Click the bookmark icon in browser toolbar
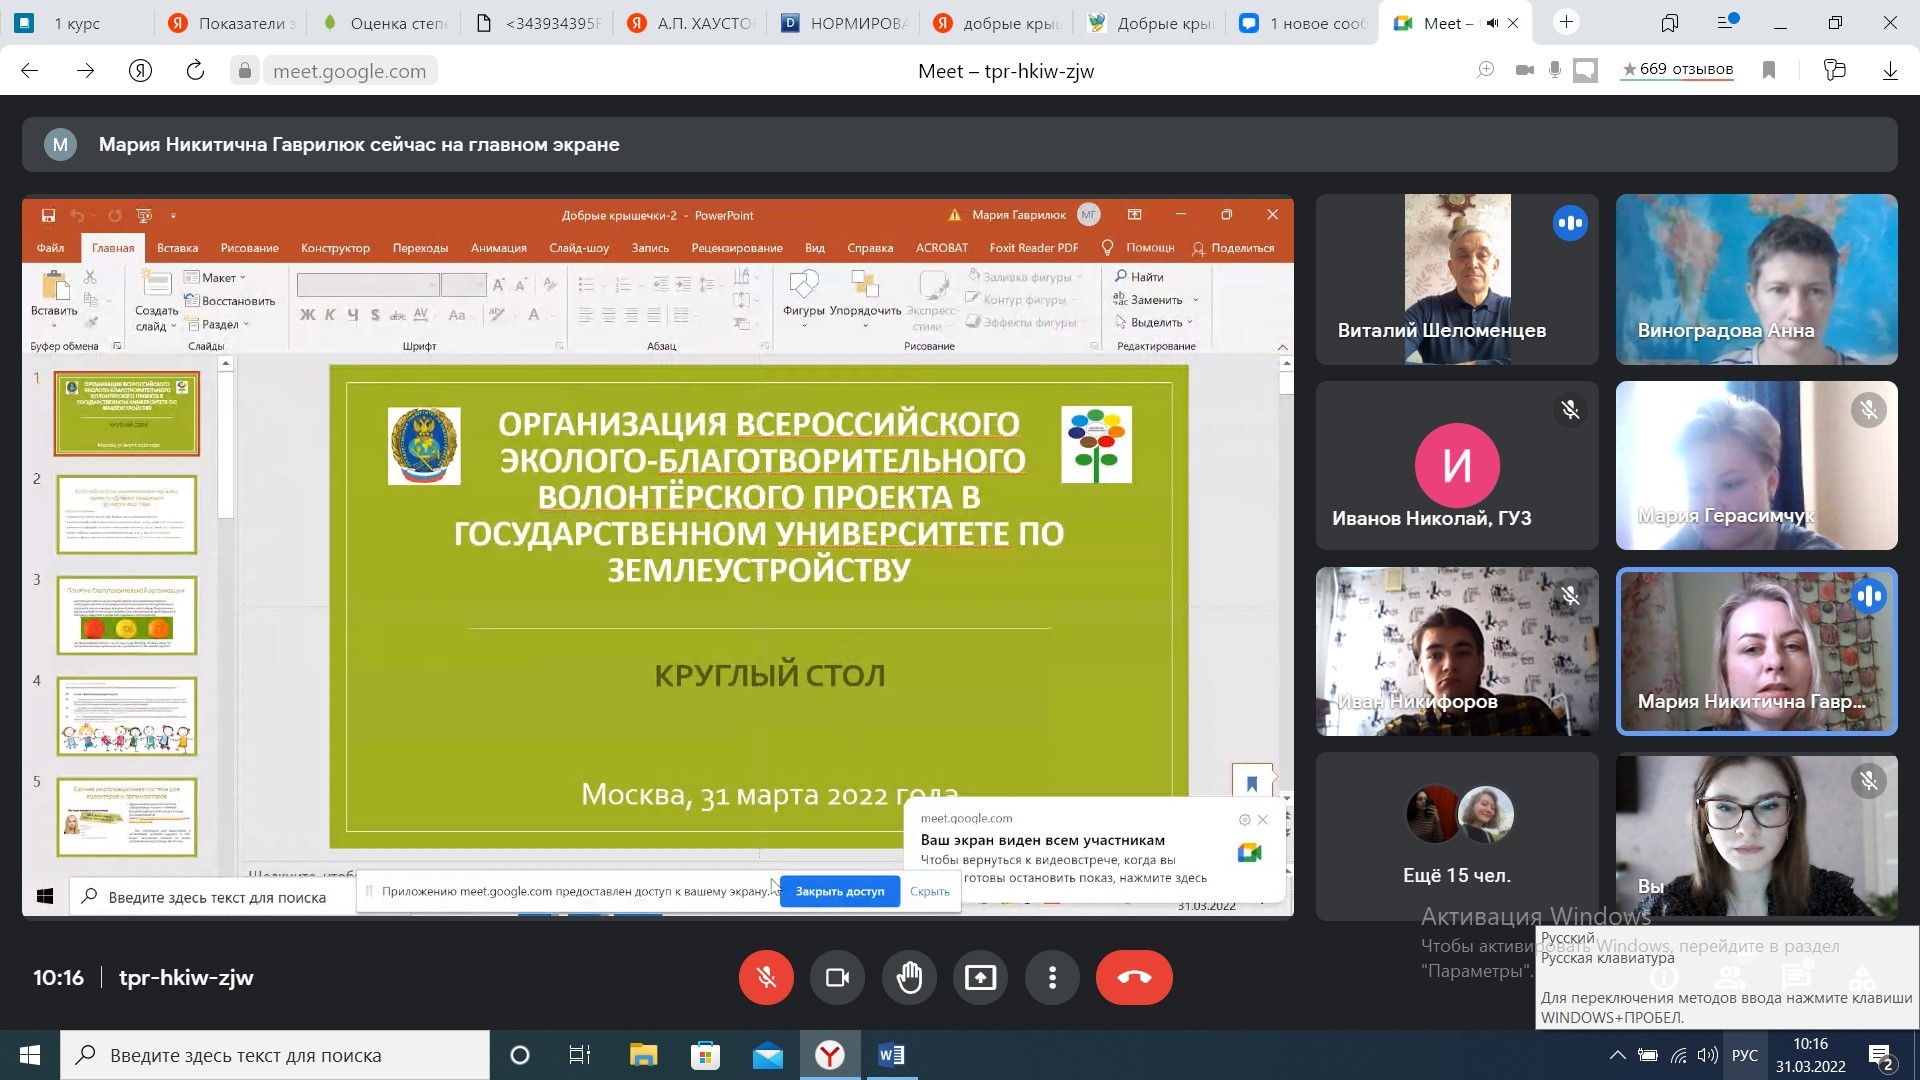Image resolution: width=1920 pixels, height=1080 pixels. pyautogui.click(x=1769, y=70)
